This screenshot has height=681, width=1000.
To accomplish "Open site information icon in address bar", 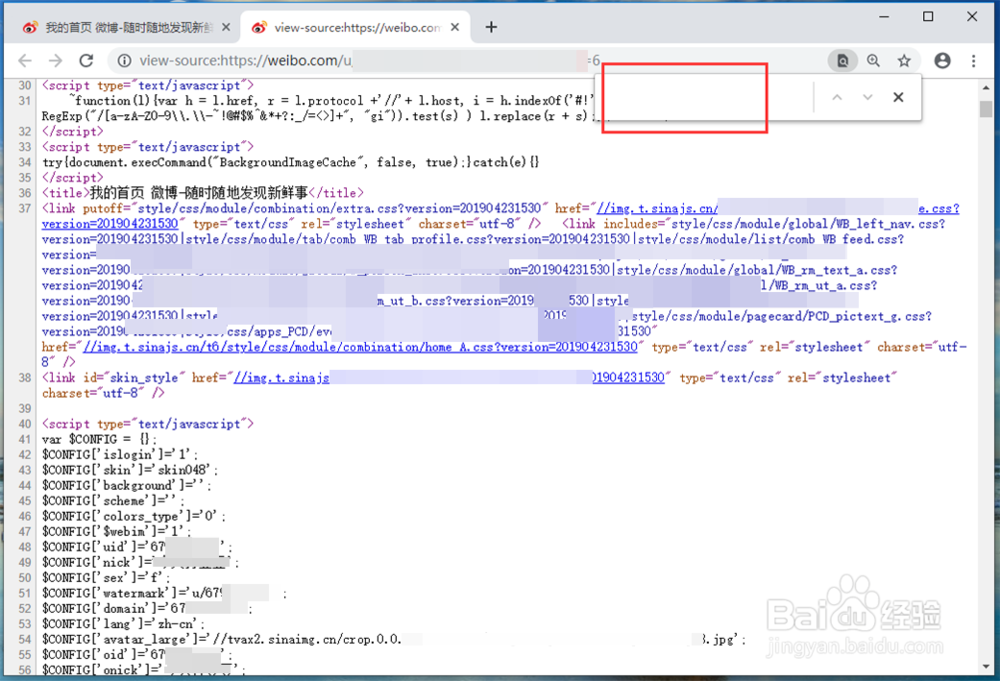I will pos(124,61).
